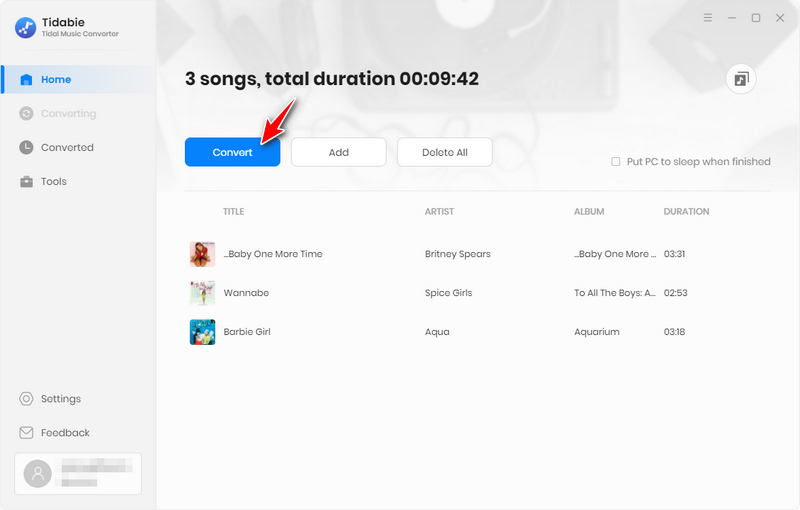Click the 'Tidabie' app name text
The width and height of the screenshot is (800, 510).
pos(63,22)
